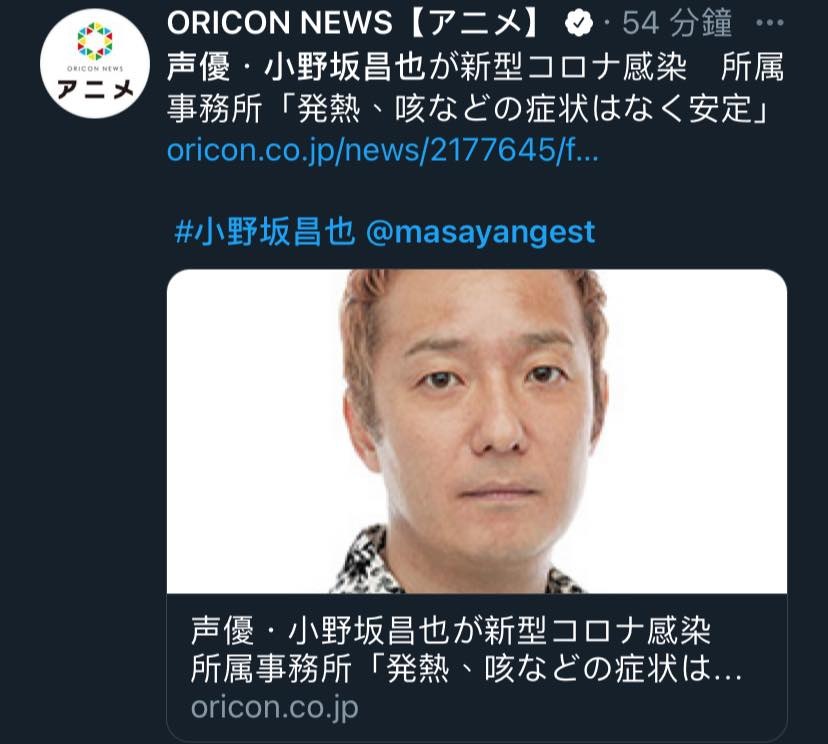Click the small ORICON NEWS text in avatar
The height and width of the screenshot is (744, 828).
(95, 69)
